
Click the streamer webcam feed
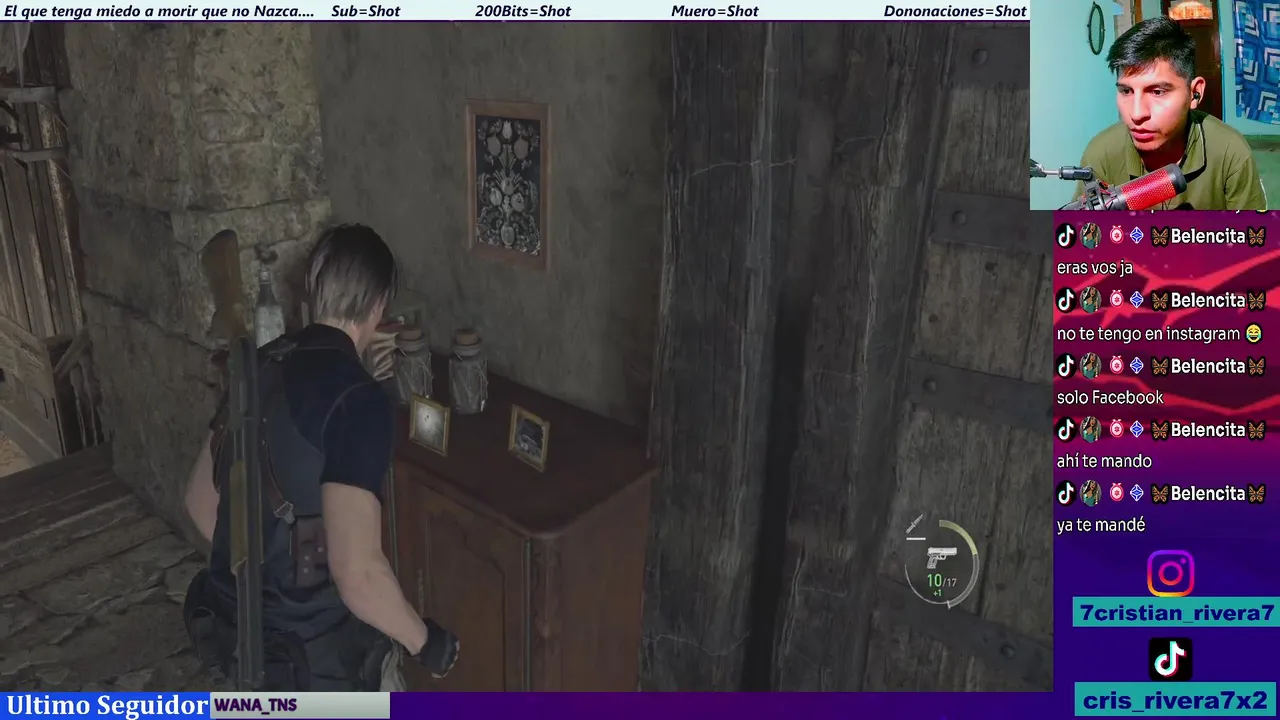pyautogui.click(x=1155, y=105)
